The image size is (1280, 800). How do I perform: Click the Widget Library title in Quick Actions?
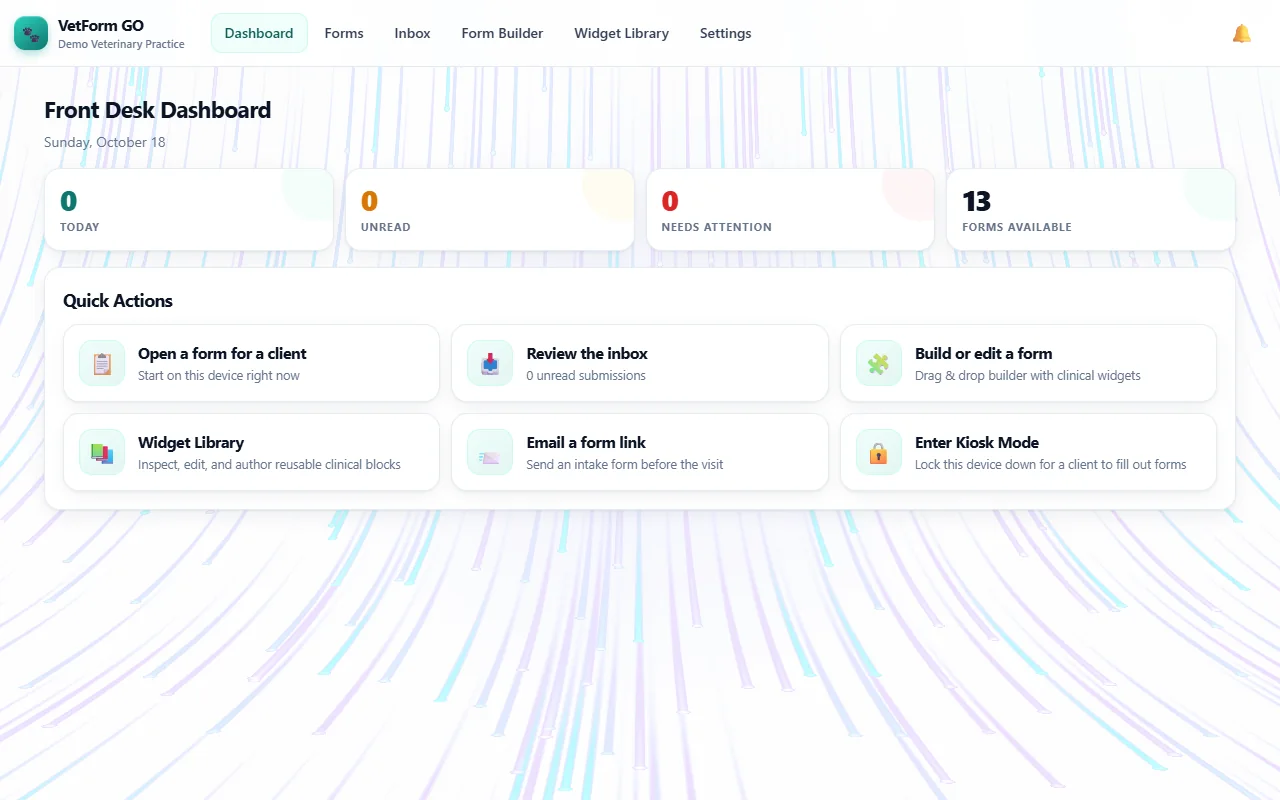pos(191,442)
